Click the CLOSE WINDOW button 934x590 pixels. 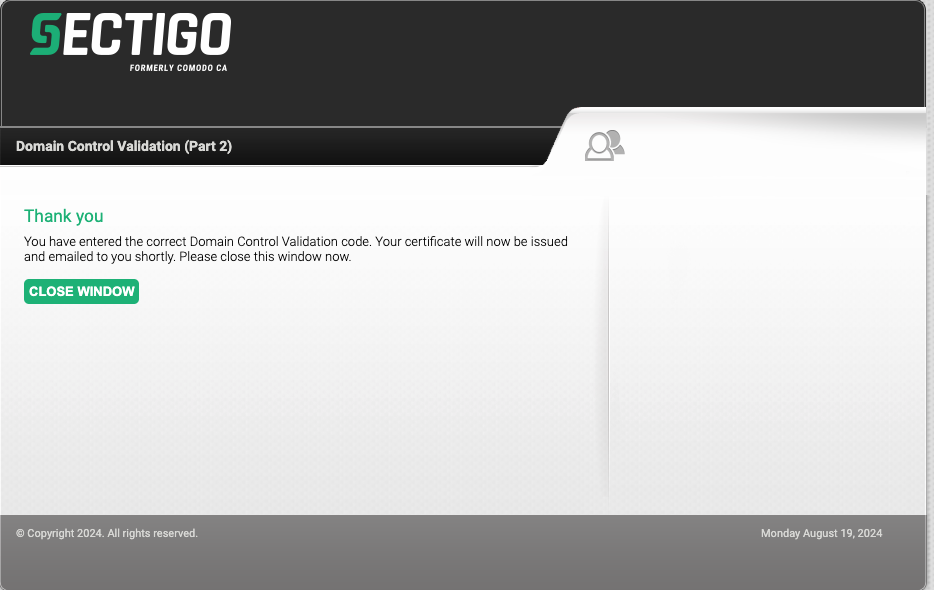click(x=82, y=291)
